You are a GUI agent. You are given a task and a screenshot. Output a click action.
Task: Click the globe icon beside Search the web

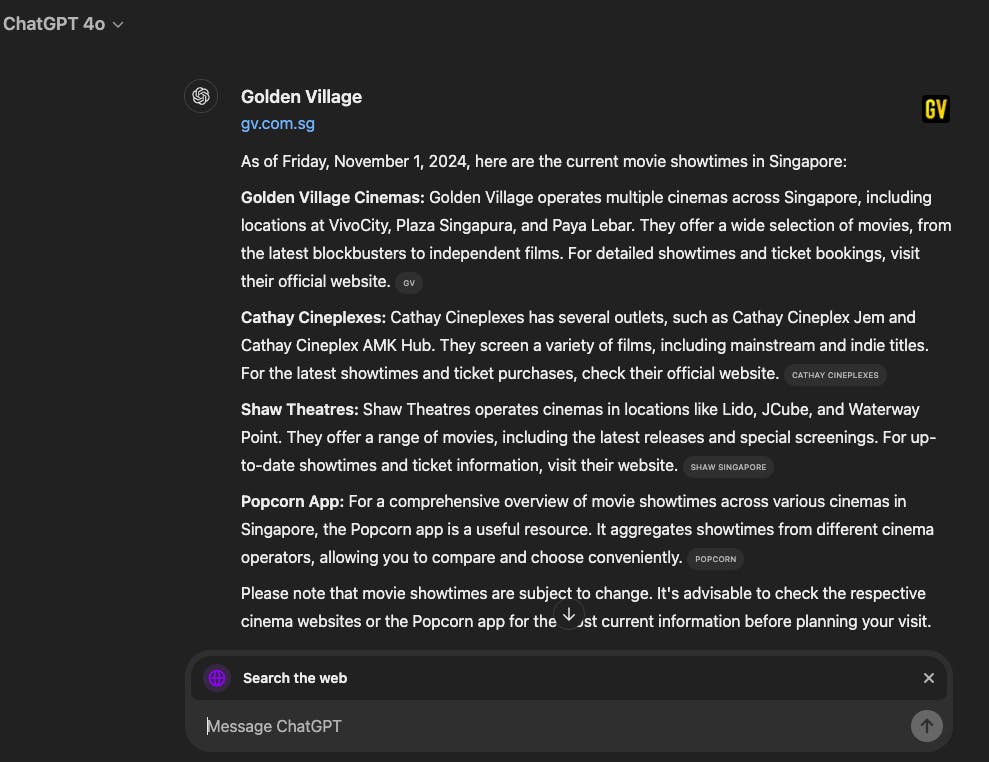click(x=217, y=678)
